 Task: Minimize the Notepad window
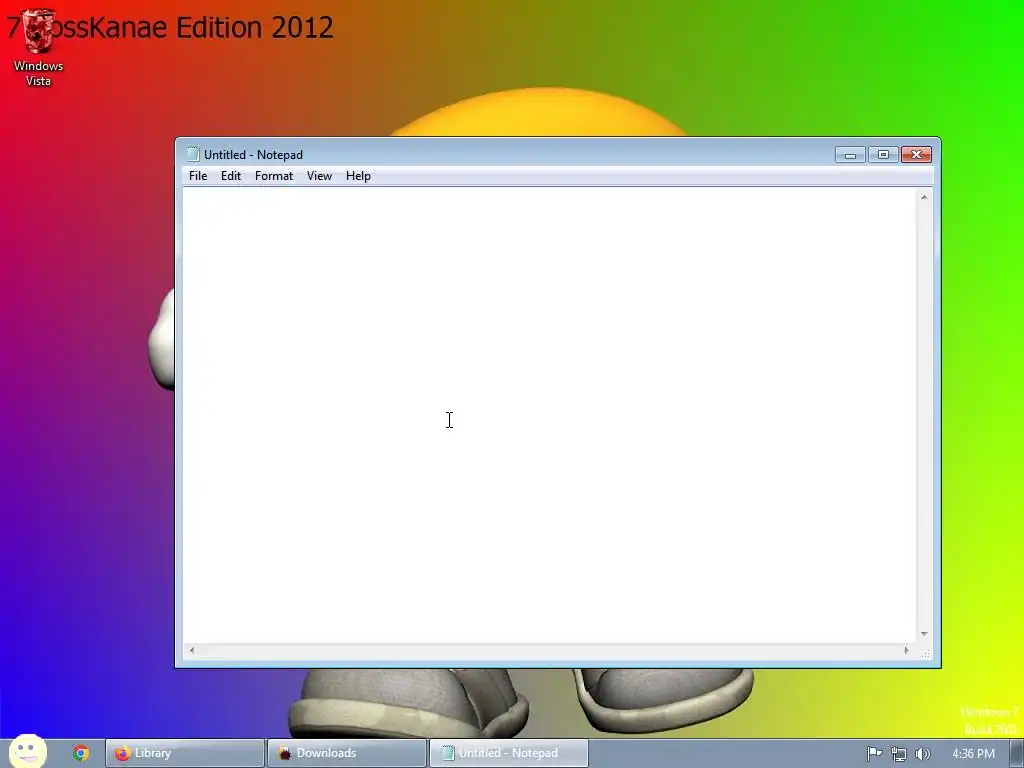pyautogui.click(x=850, y=155)
